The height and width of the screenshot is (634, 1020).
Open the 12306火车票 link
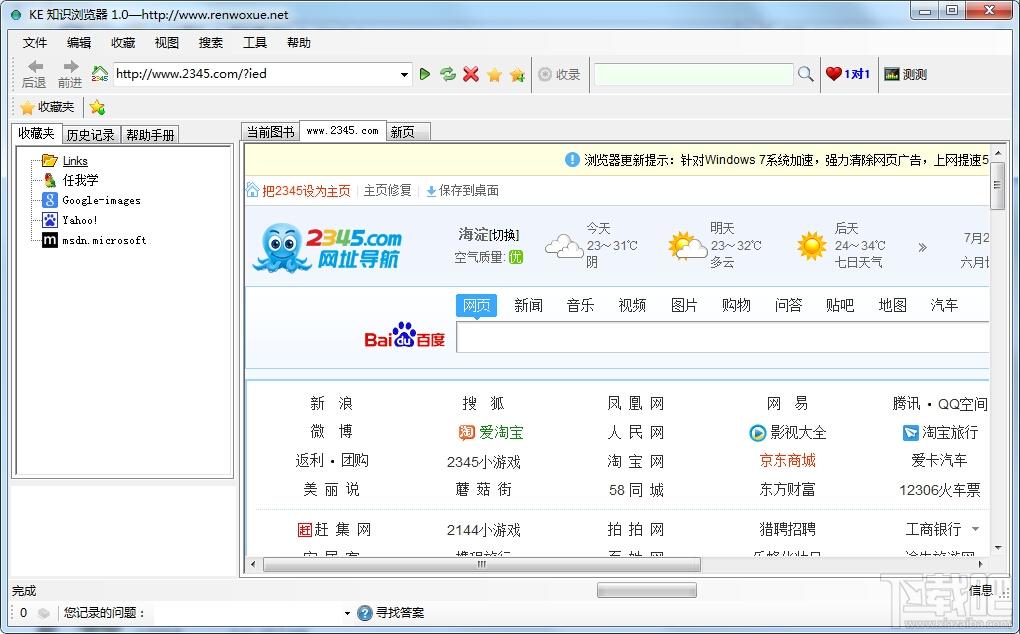pyautogui.click(x=940, y=490)
